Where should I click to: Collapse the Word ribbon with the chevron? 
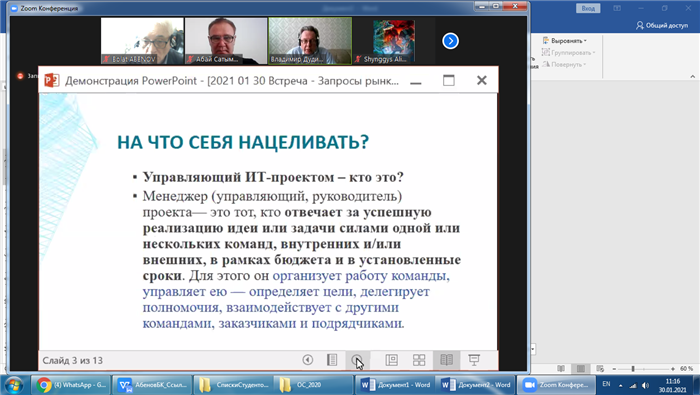tap(692, 76)
